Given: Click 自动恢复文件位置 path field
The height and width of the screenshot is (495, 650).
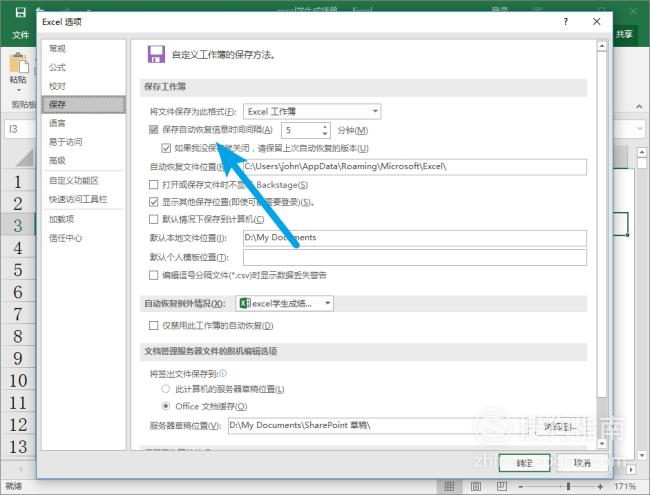Looking at the screenshot, I should [415, 167].
